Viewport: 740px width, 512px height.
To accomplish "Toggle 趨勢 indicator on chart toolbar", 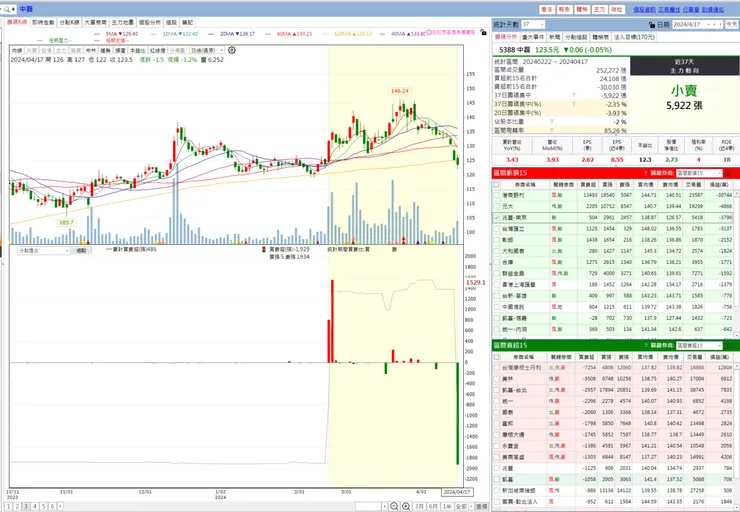I will (x=106, y=50).
